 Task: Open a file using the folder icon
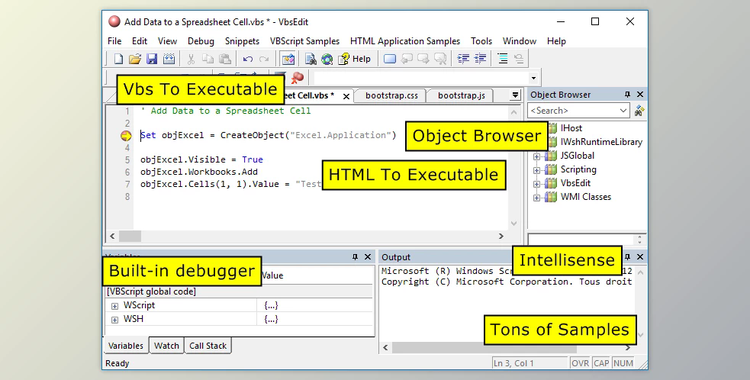(x=135, y=59)
